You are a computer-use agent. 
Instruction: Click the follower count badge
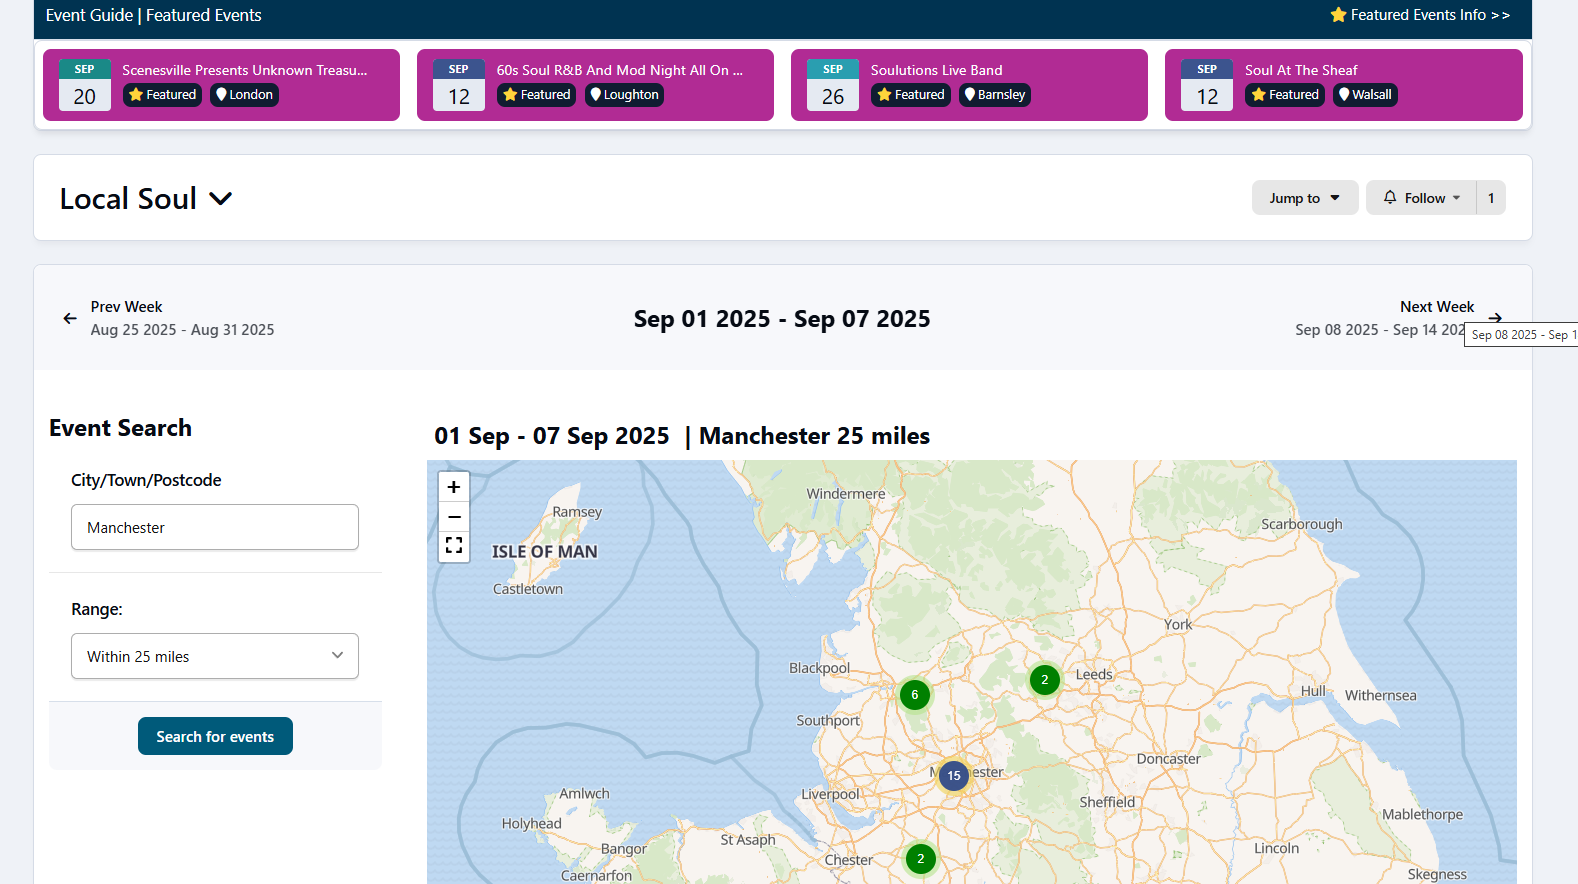tap(1490, 198)
